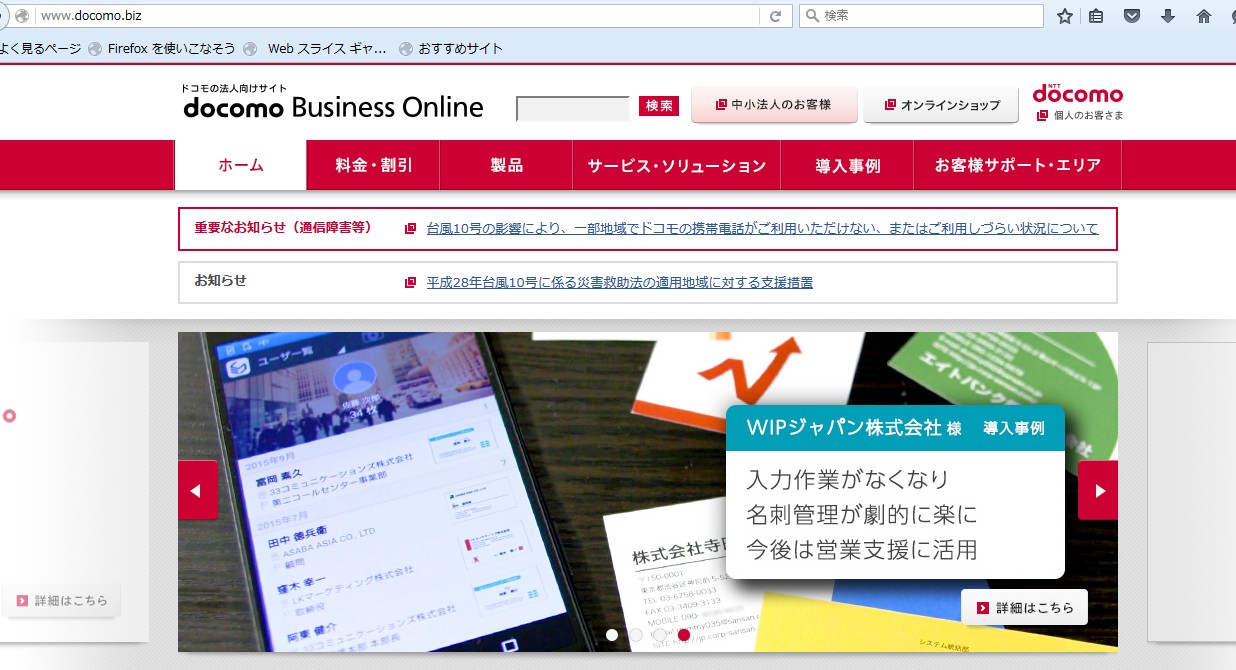Image resolution: width=1236 pixels, height=670 pixels.
Task: Open the 台風10号の影響により outage notice link
Action: coord(762,228)
